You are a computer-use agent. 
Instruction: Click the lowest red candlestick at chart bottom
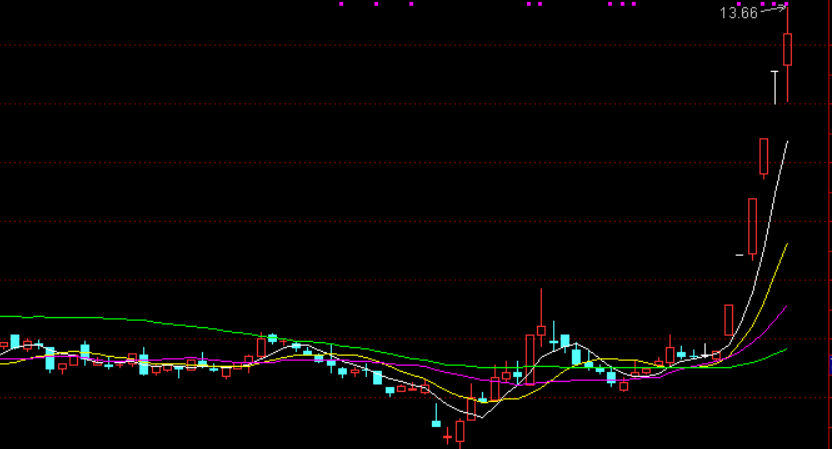tap(460, 432)
